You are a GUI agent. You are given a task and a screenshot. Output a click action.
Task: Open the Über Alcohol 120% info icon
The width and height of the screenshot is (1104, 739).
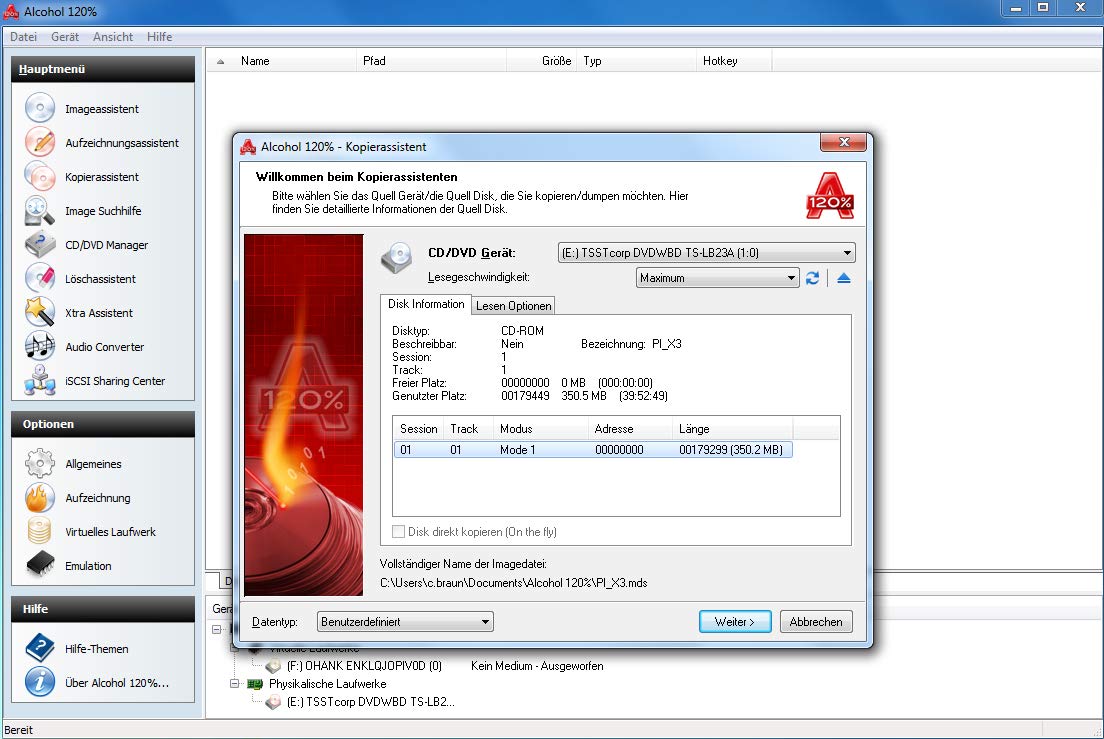point(39,682)
